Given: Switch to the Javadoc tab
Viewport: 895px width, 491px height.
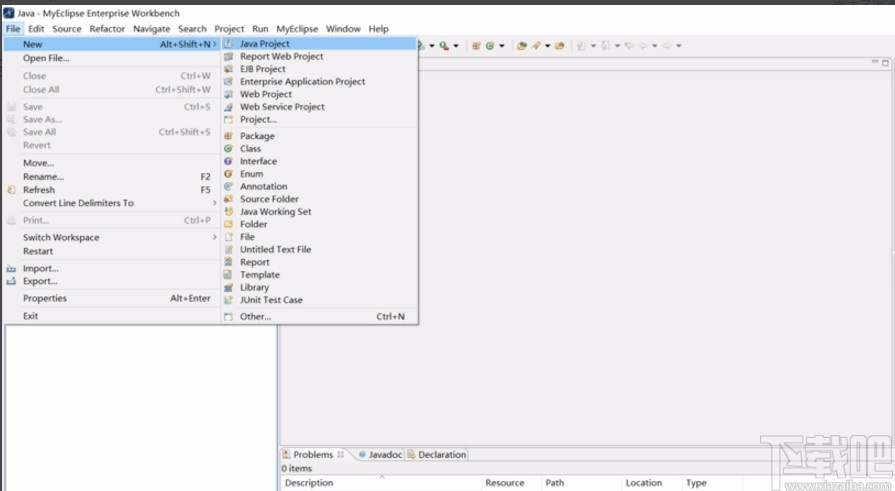Looking at the screenshot, I should click(380, 454).
